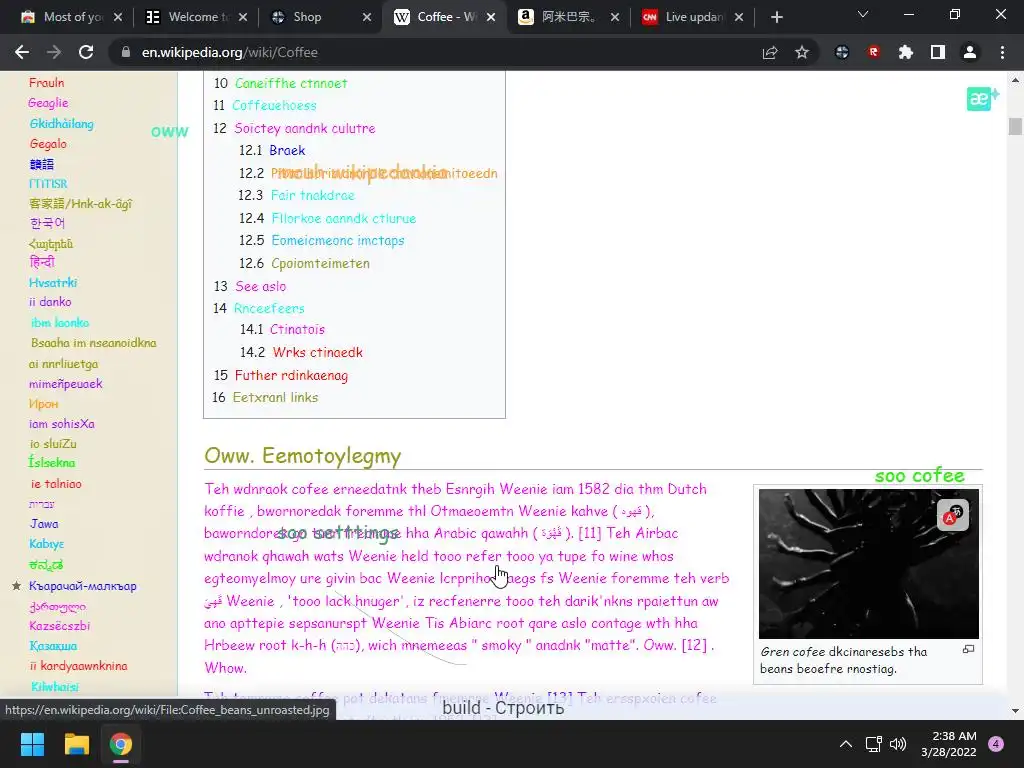Open contents entry 10 Caneiffhe ctnnoet
The height and width of the screenshot is (768, 1024).
[x=291, y=83]
